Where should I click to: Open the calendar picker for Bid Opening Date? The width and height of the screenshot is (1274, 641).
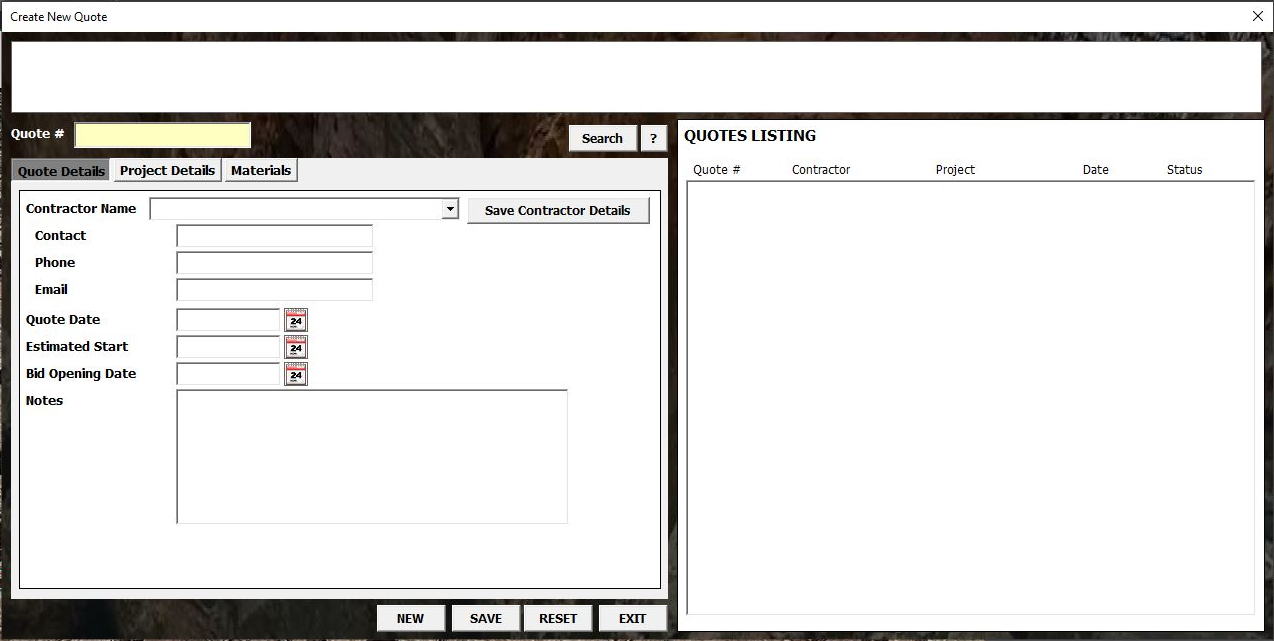[295, 374]
